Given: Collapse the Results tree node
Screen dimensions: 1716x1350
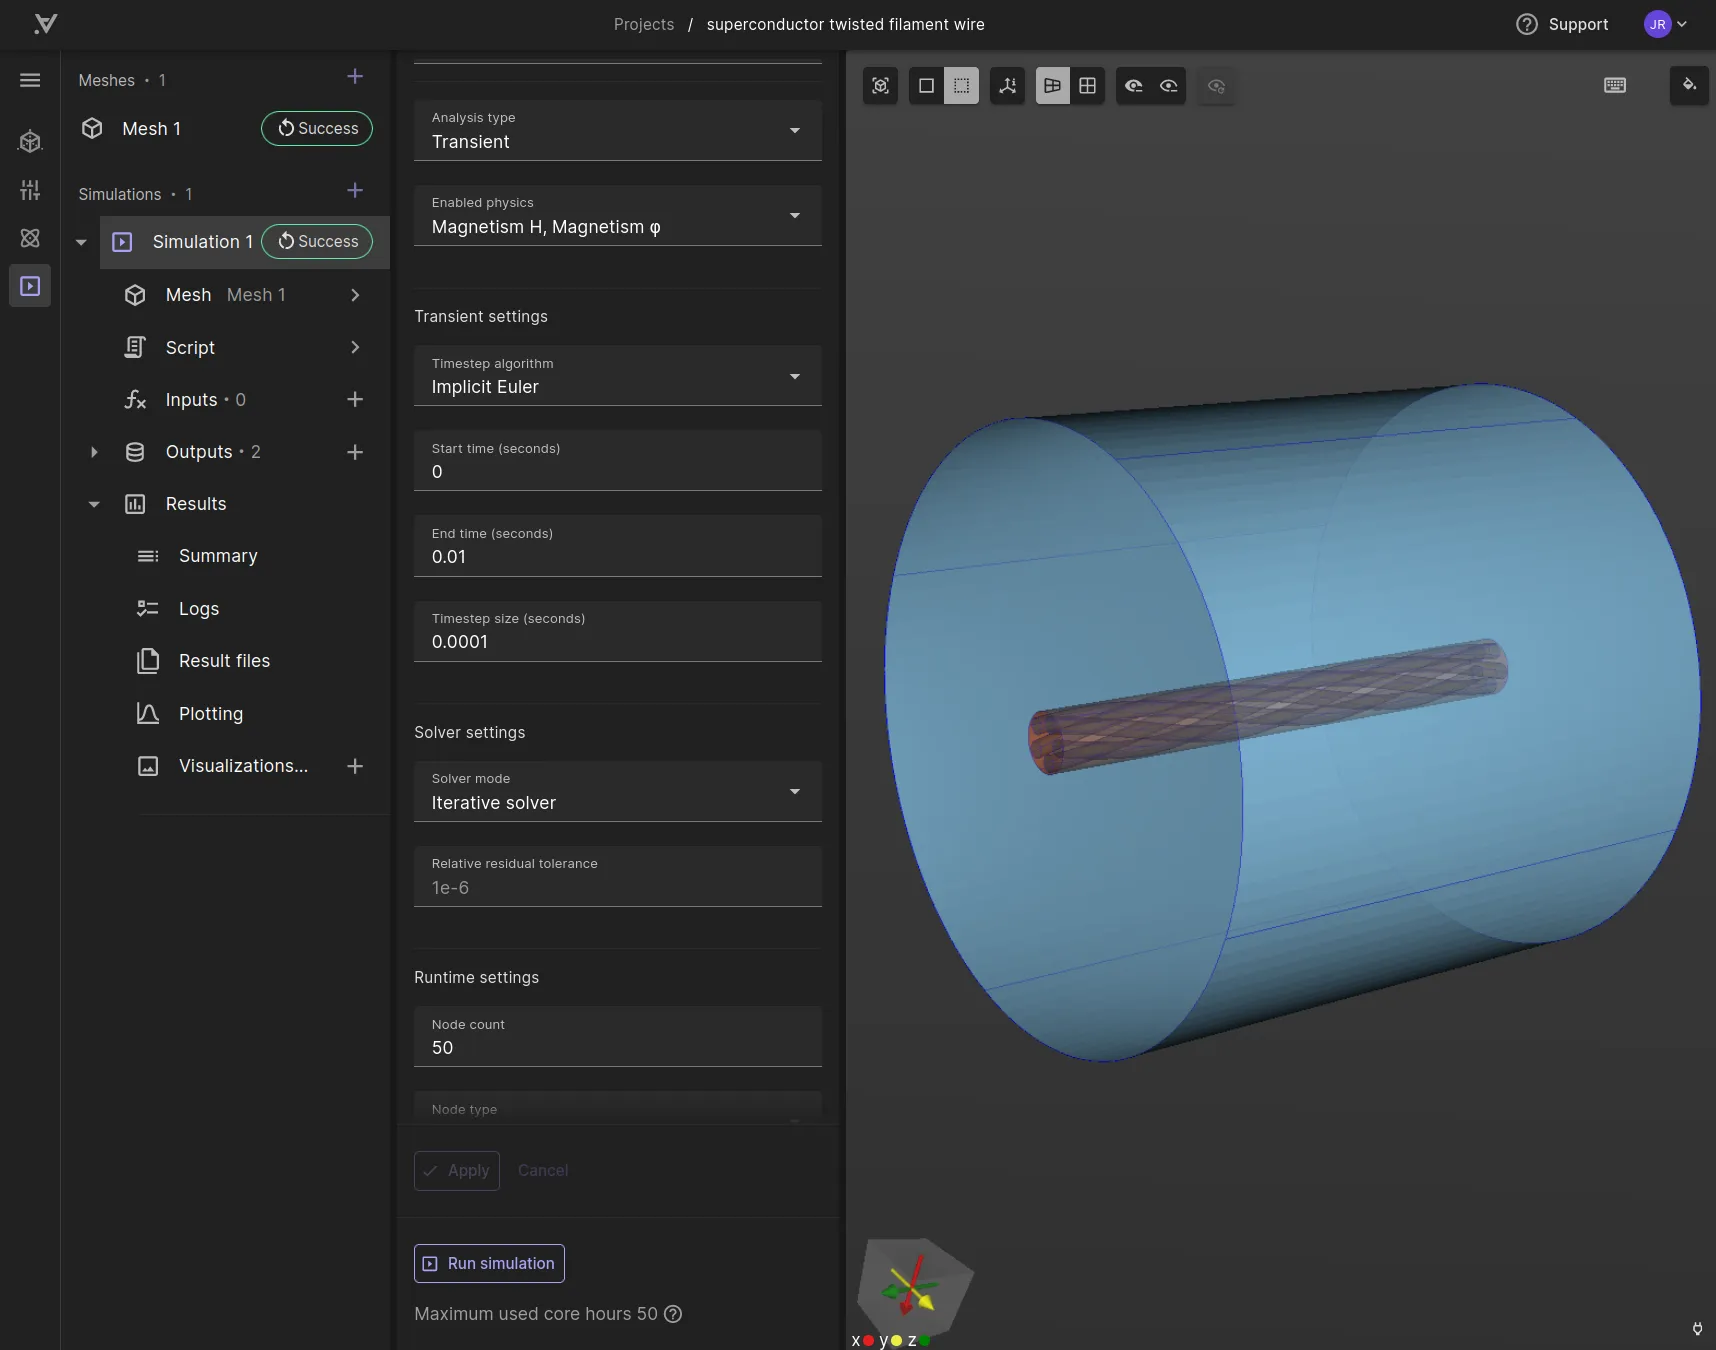Looking at the screenshot, I should 94,504.
